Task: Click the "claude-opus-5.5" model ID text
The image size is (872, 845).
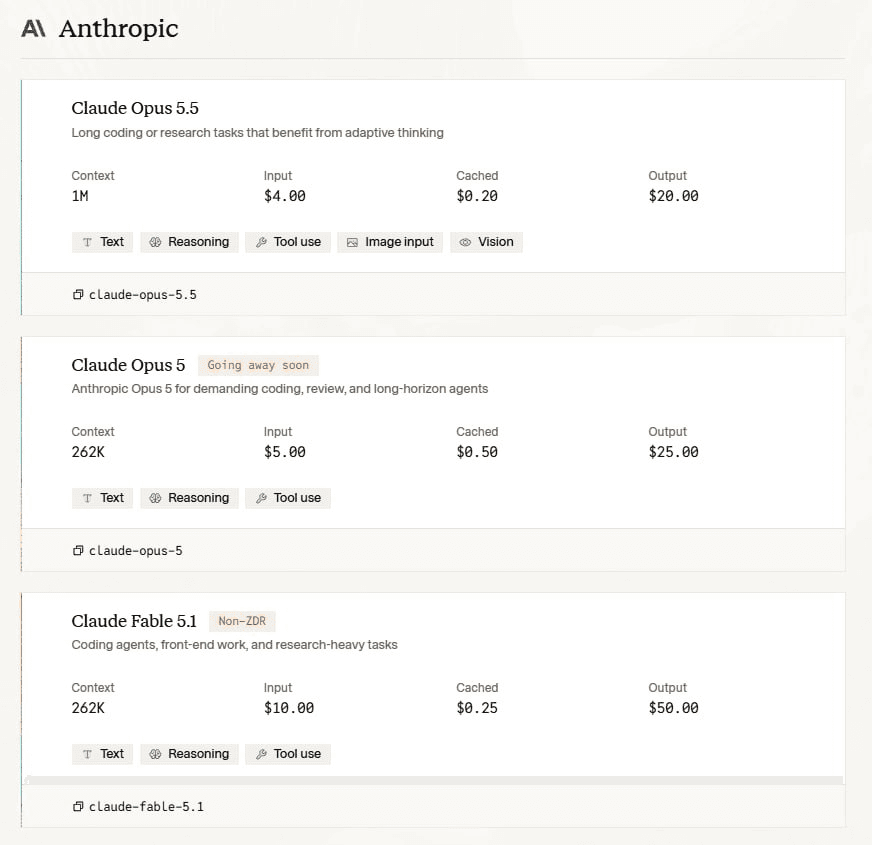Action: (x=143, y=295)
